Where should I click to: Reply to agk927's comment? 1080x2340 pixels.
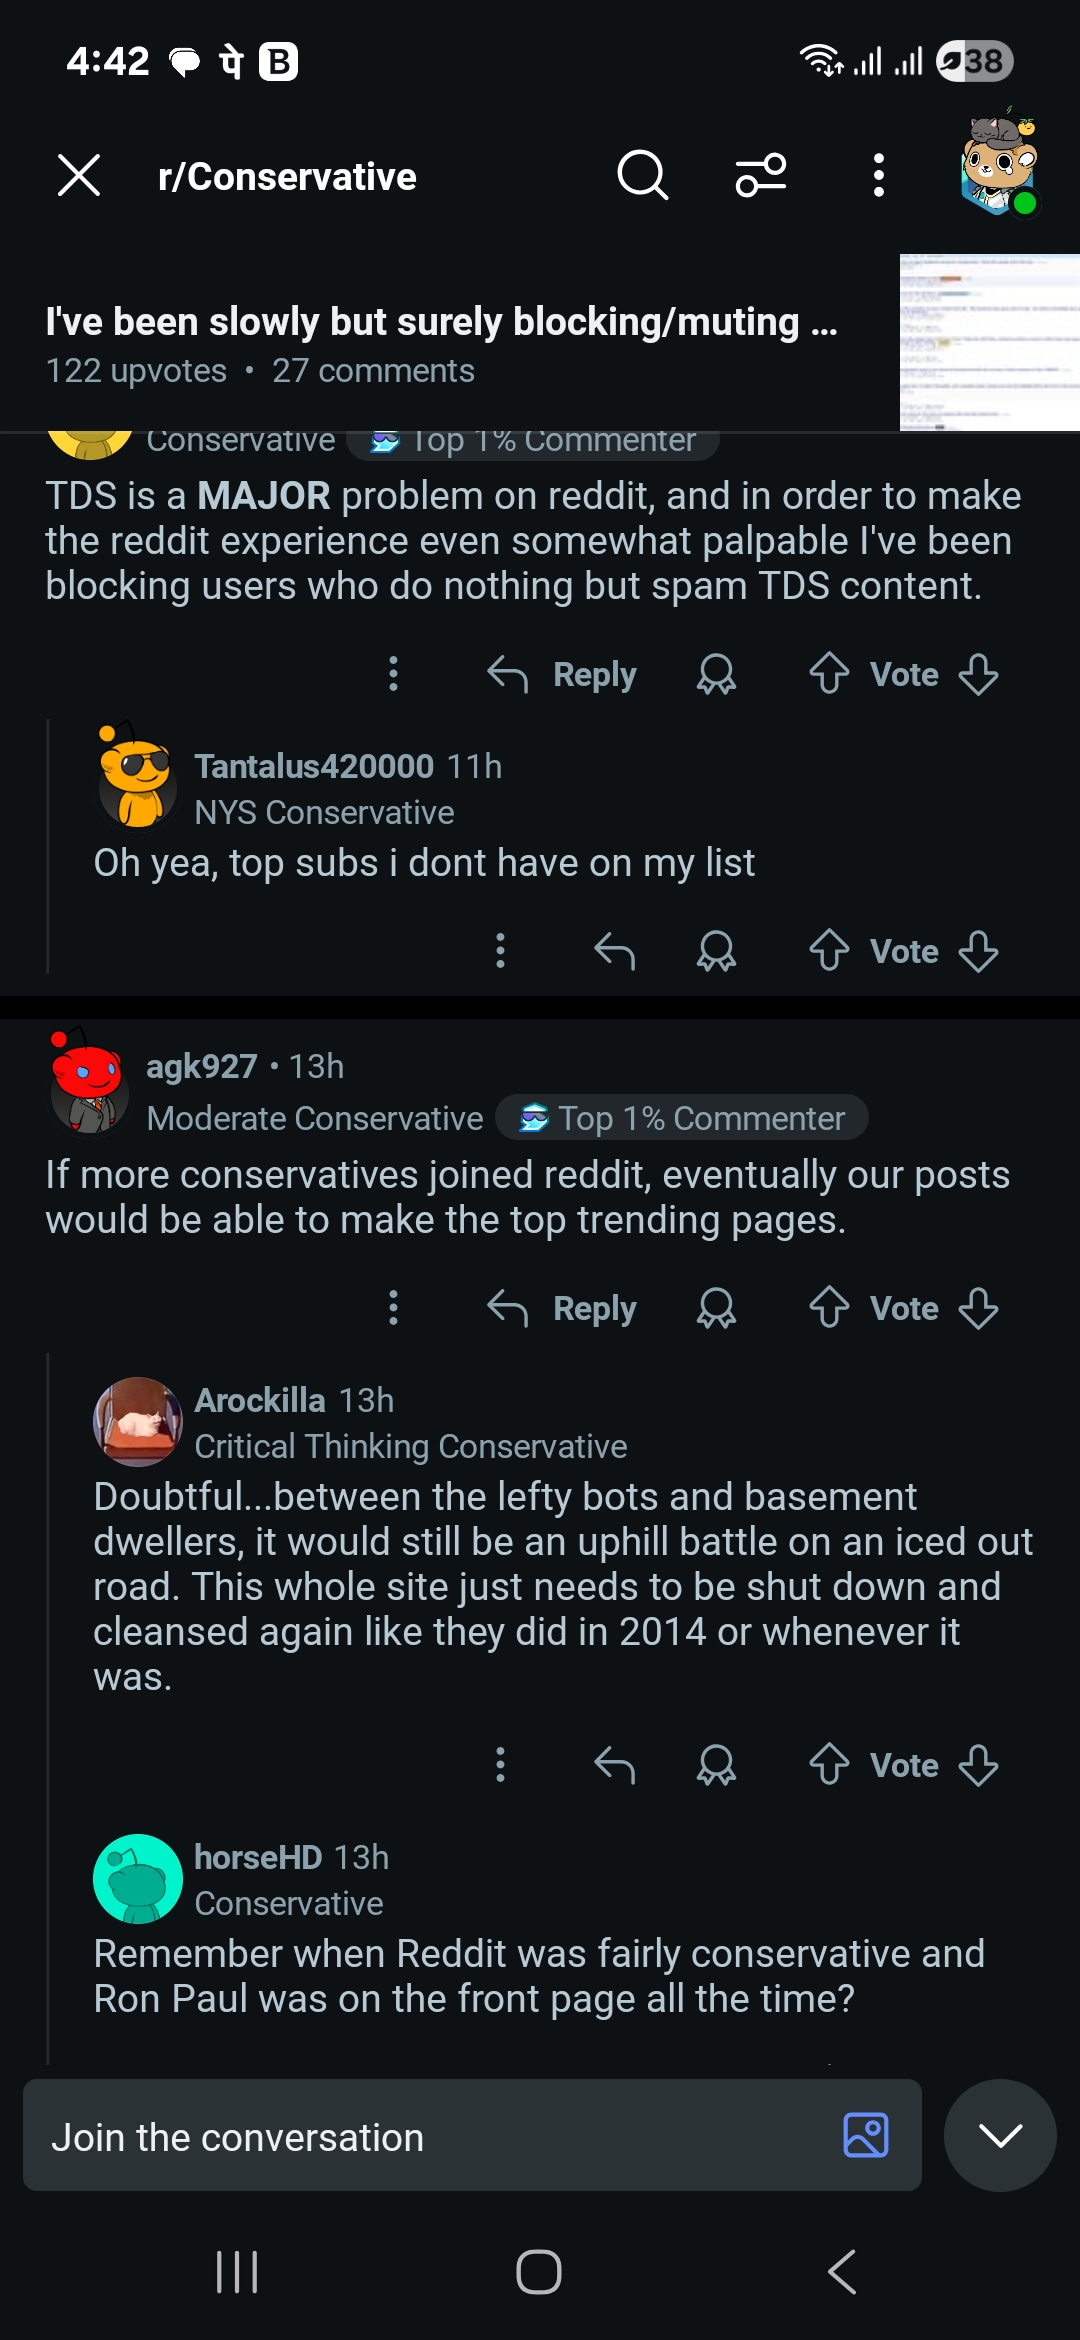click(562, 1308)
